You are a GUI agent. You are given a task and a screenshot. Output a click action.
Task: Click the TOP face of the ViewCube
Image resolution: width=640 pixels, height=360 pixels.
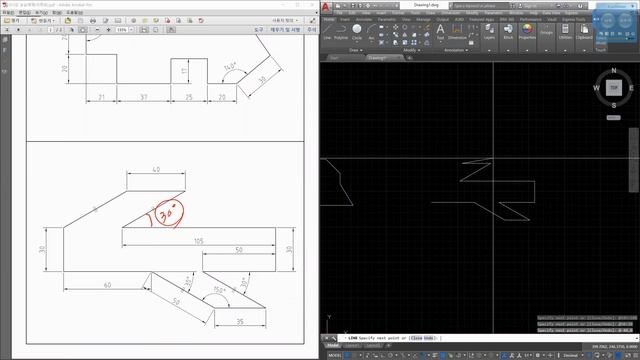point(613,88)
